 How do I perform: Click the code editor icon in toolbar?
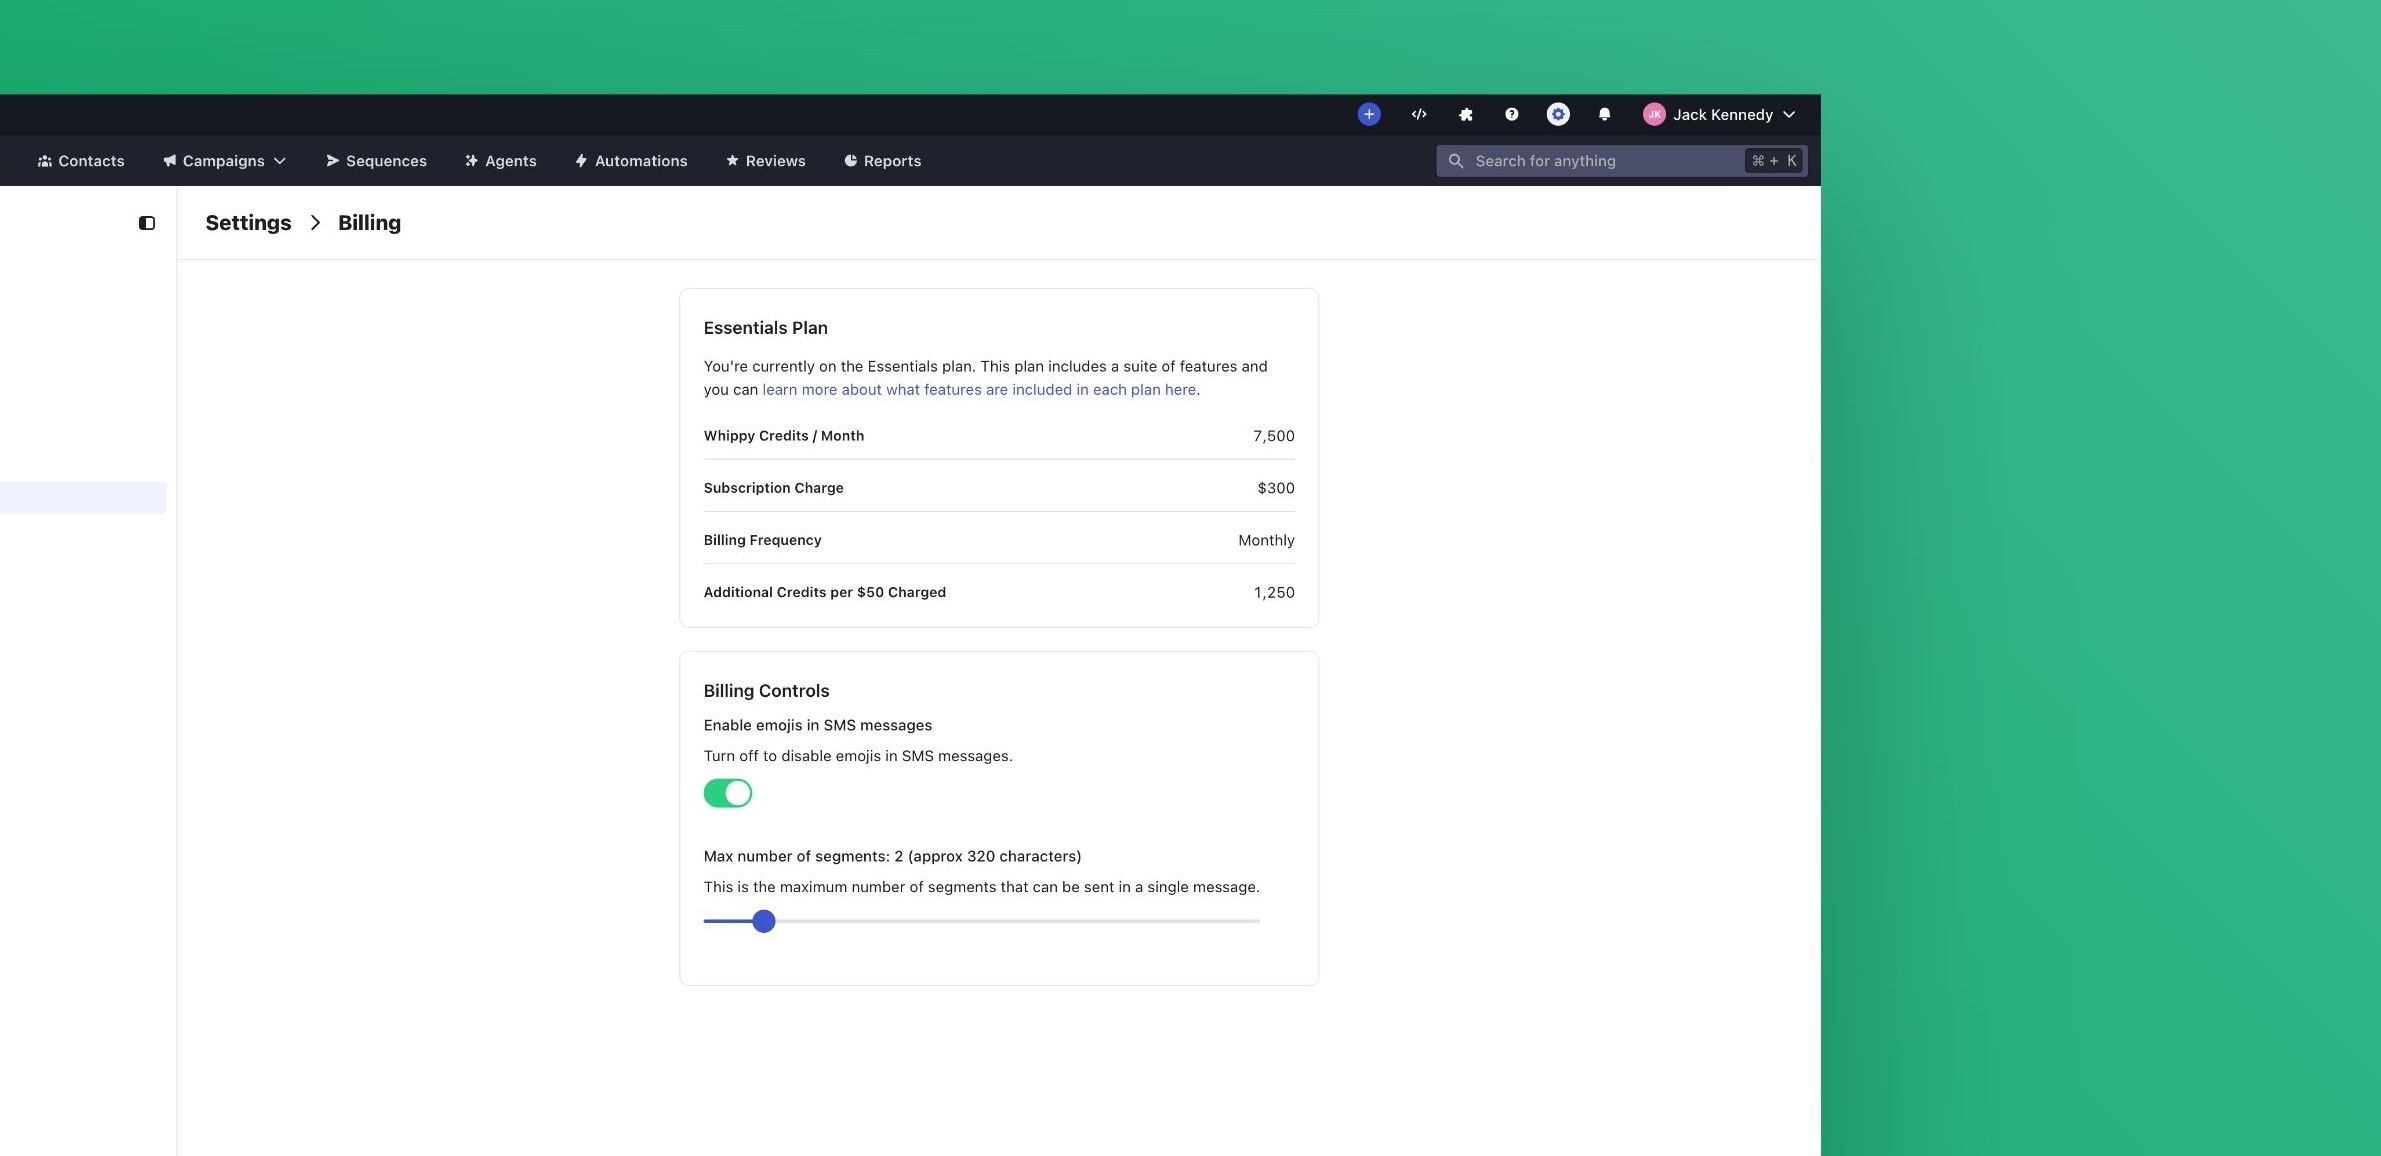[1417, 112]
